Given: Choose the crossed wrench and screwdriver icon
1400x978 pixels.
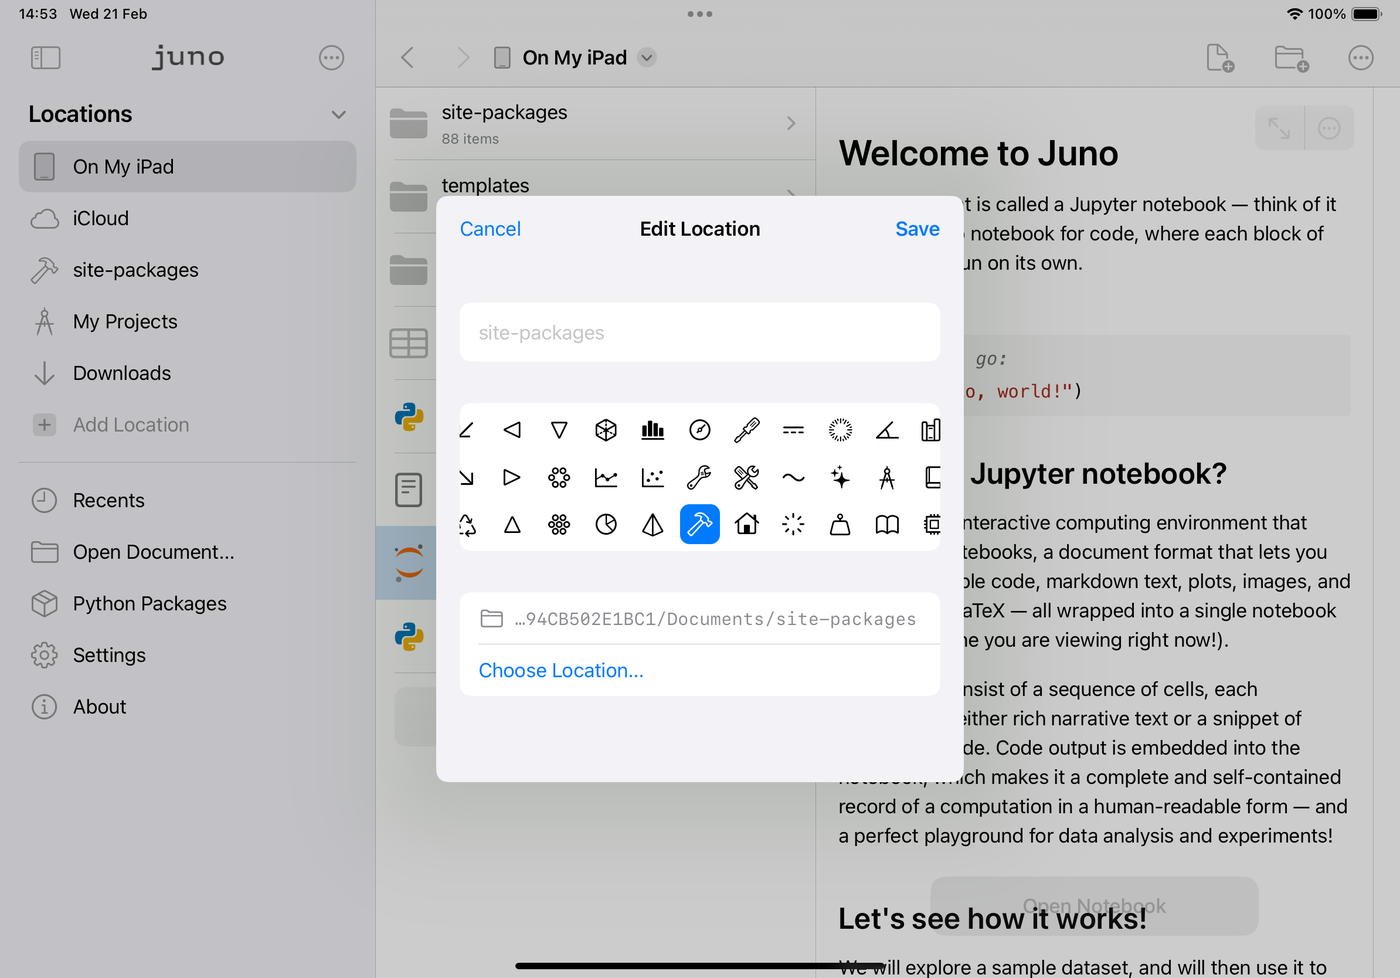Looking at the screenshot, I should coord(746,477).
